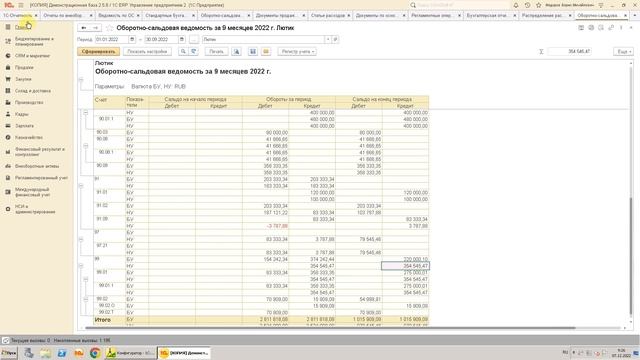Open end date calendar picker
The image size is (640, 360).
click(182, 40)
